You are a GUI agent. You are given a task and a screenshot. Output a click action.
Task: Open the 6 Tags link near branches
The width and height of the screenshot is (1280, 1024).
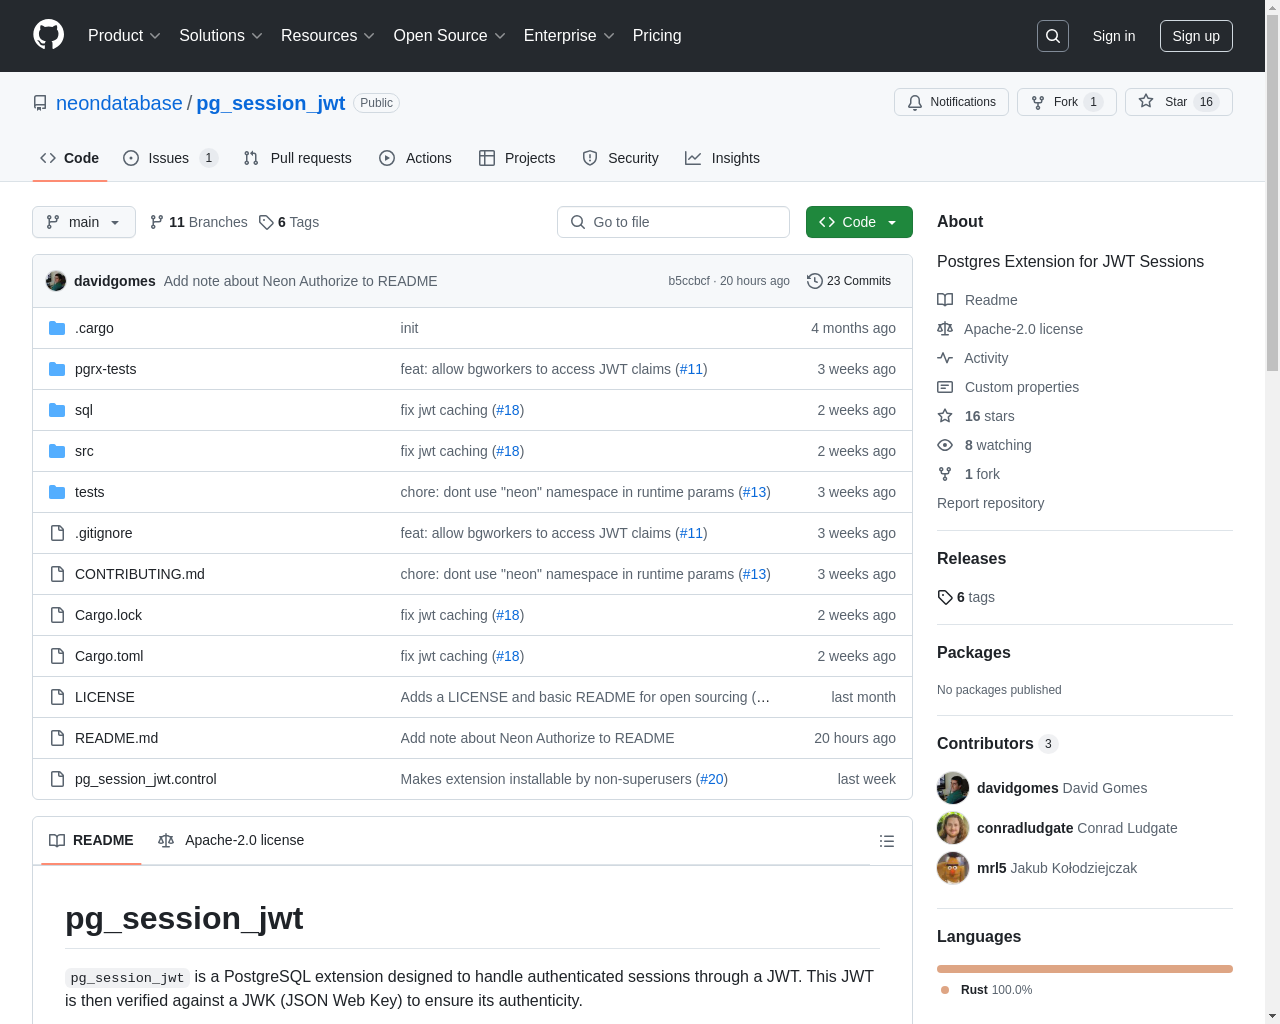[x=289, y=222]
